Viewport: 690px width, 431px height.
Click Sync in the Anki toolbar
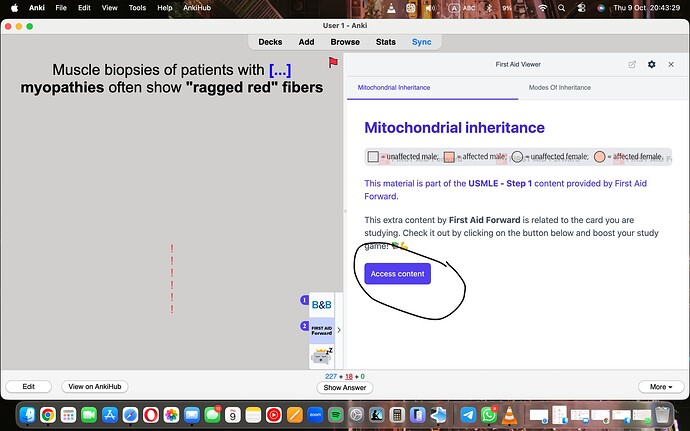421,42
